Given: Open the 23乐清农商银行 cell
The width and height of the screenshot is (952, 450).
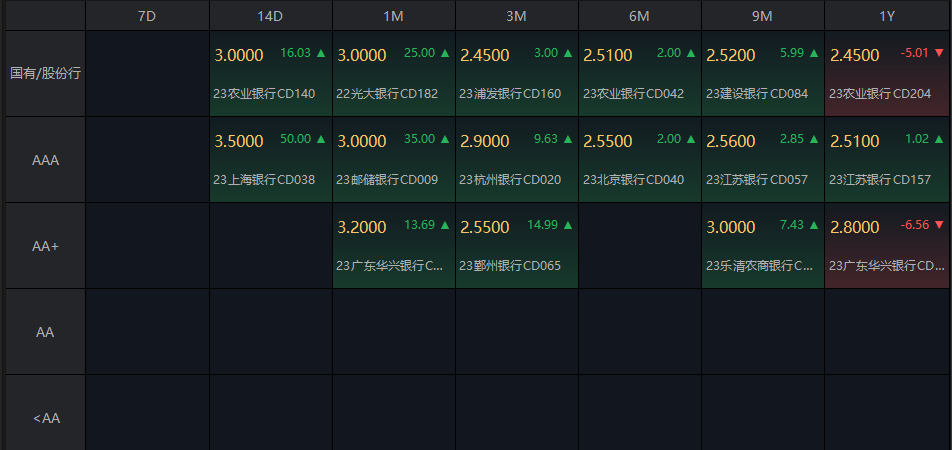Looking at the screenshot, I should (763, 246).
